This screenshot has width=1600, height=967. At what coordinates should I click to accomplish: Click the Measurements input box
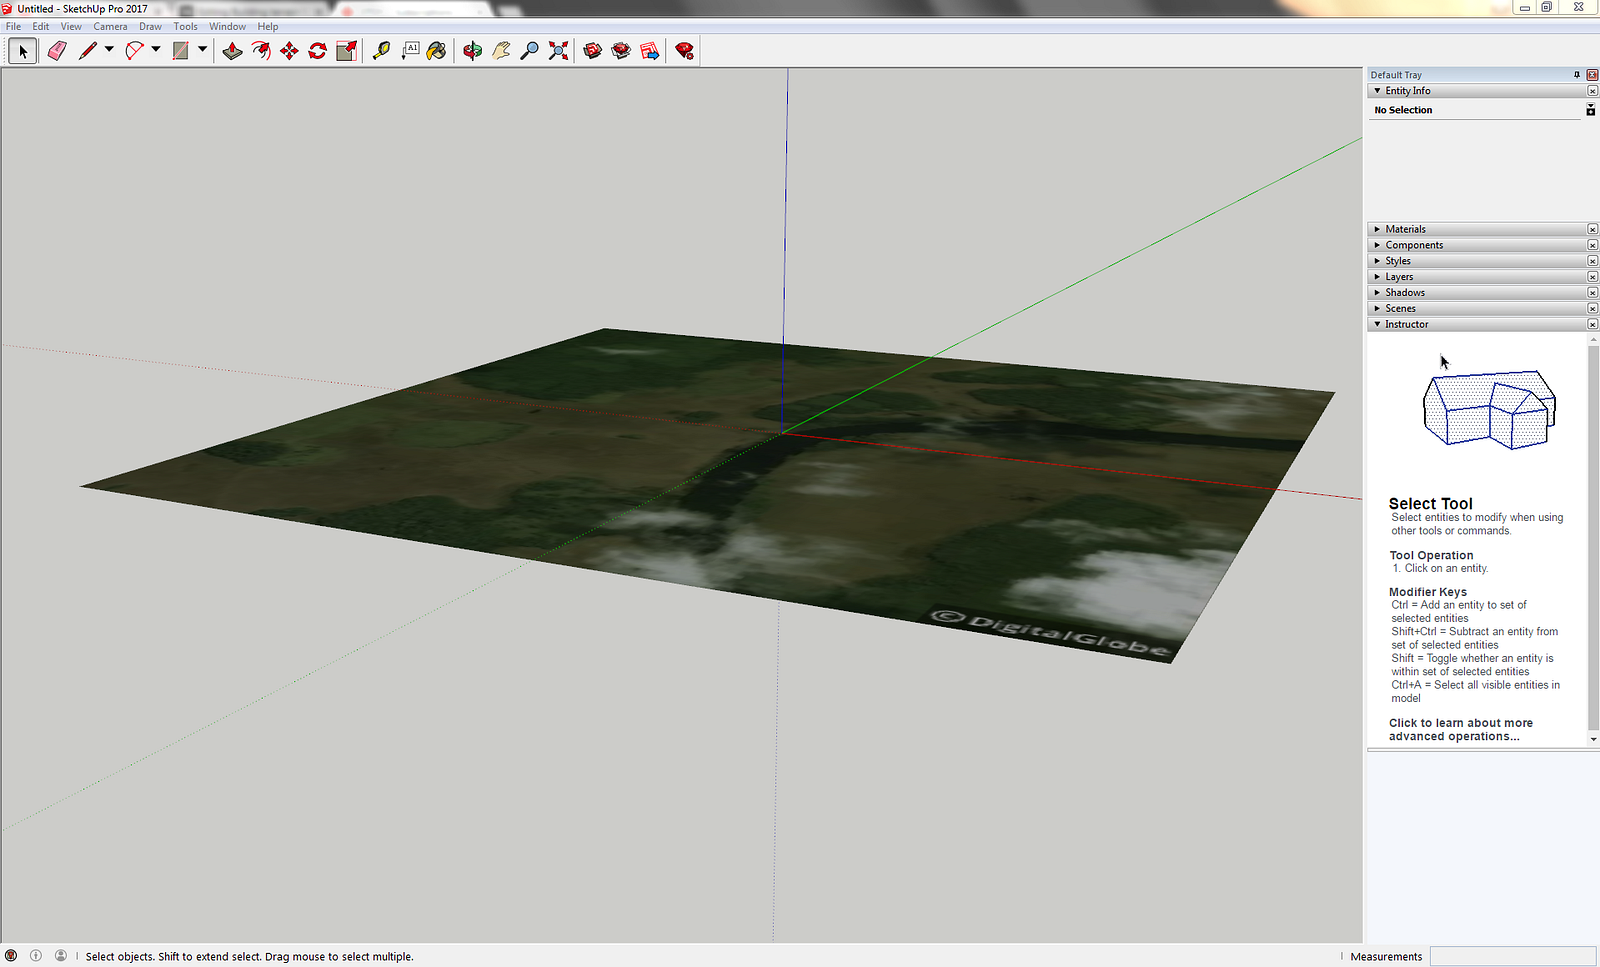(1512, 956)
